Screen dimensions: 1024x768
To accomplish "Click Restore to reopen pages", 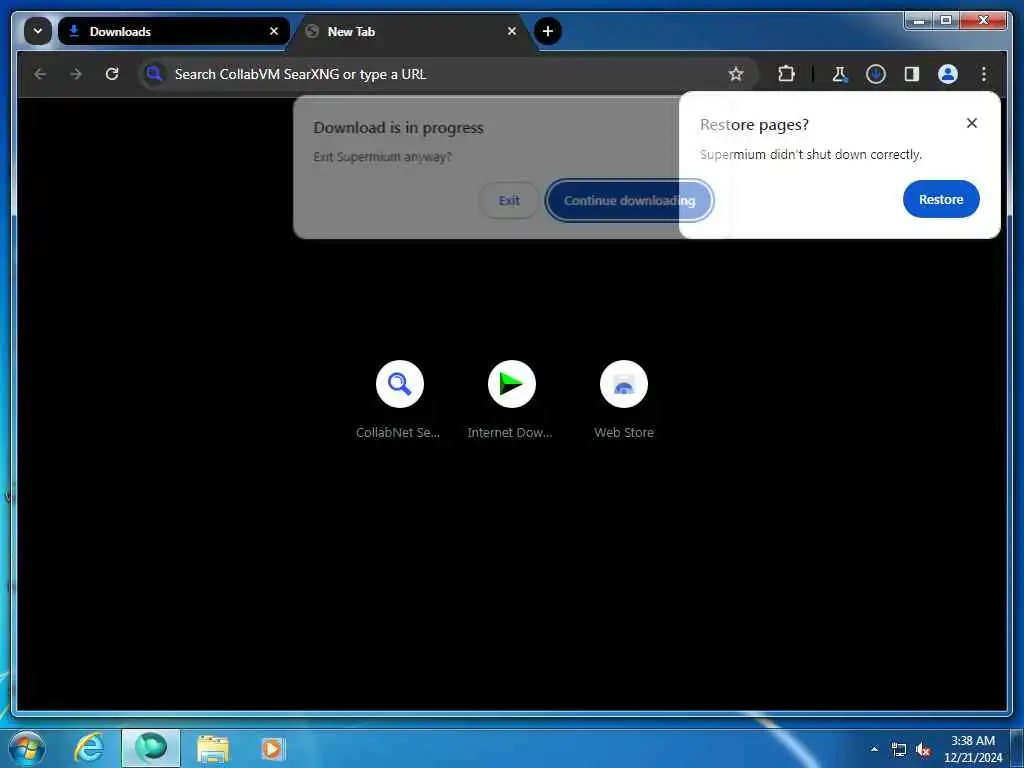I will (x=941, y=199).
